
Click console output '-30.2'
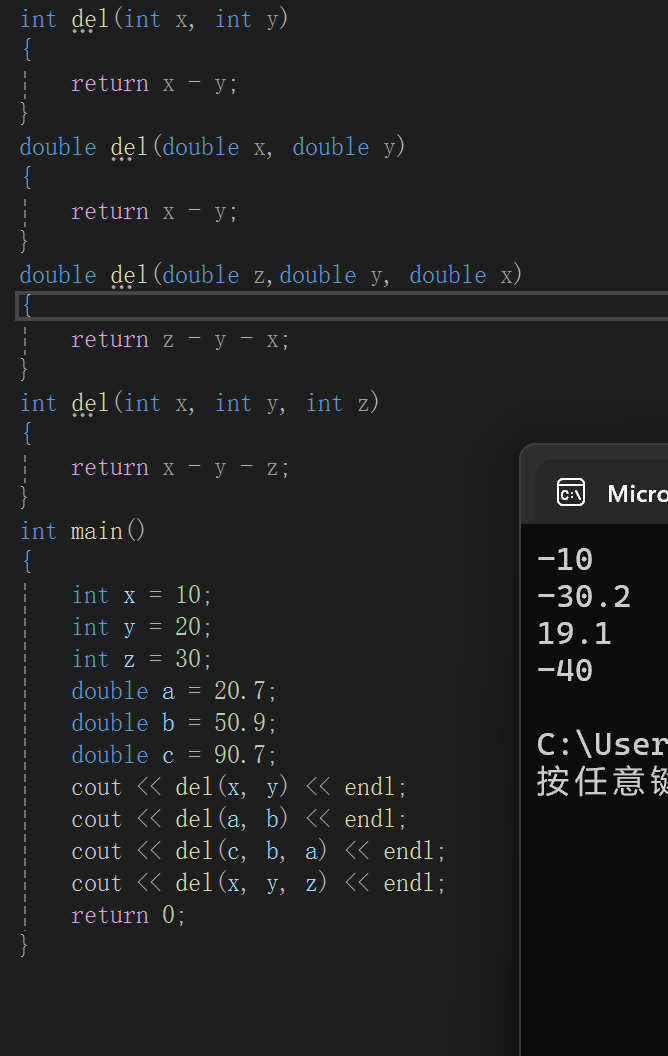[583, 597]
